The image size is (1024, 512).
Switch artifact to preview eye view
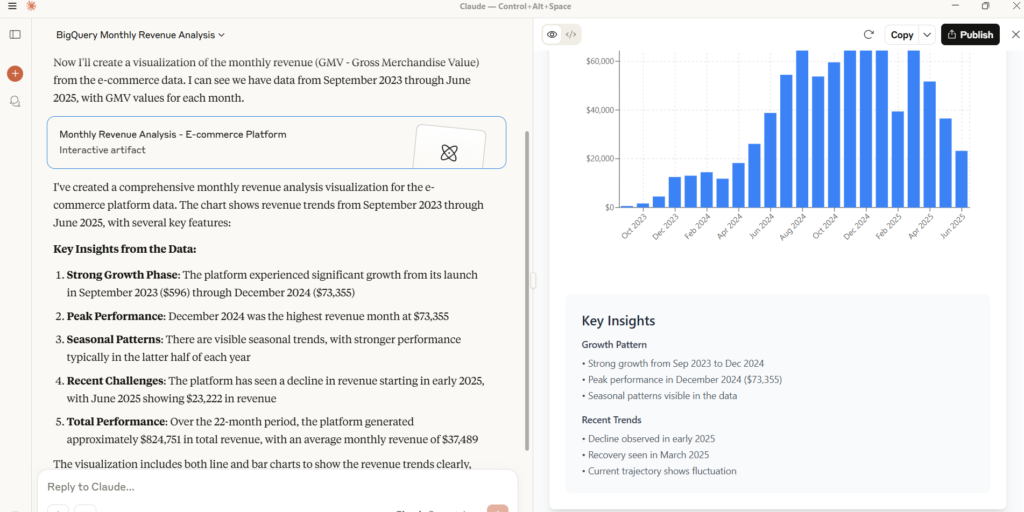coord(552,34)
